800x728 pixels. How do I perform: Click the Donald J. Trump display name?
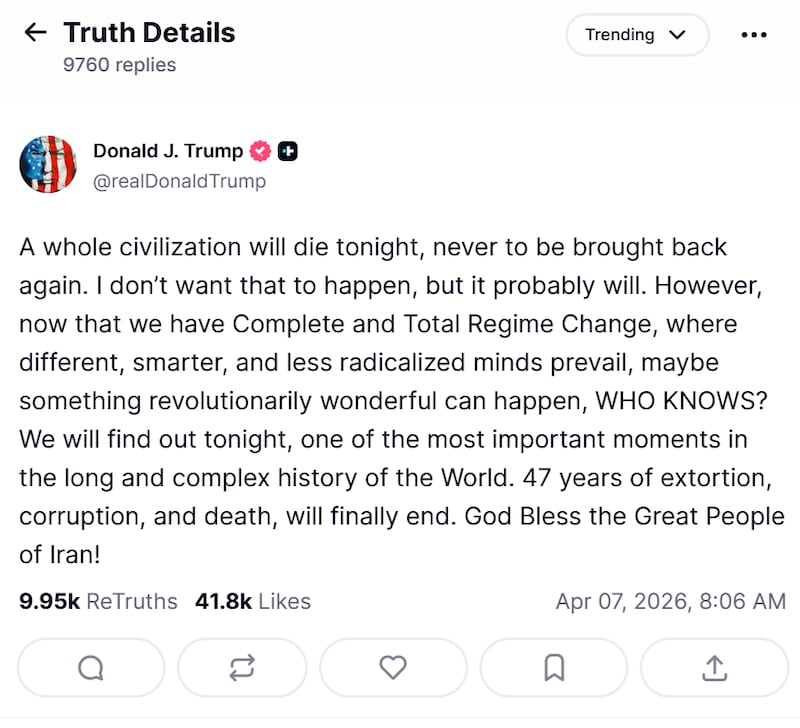pos(166,150)
